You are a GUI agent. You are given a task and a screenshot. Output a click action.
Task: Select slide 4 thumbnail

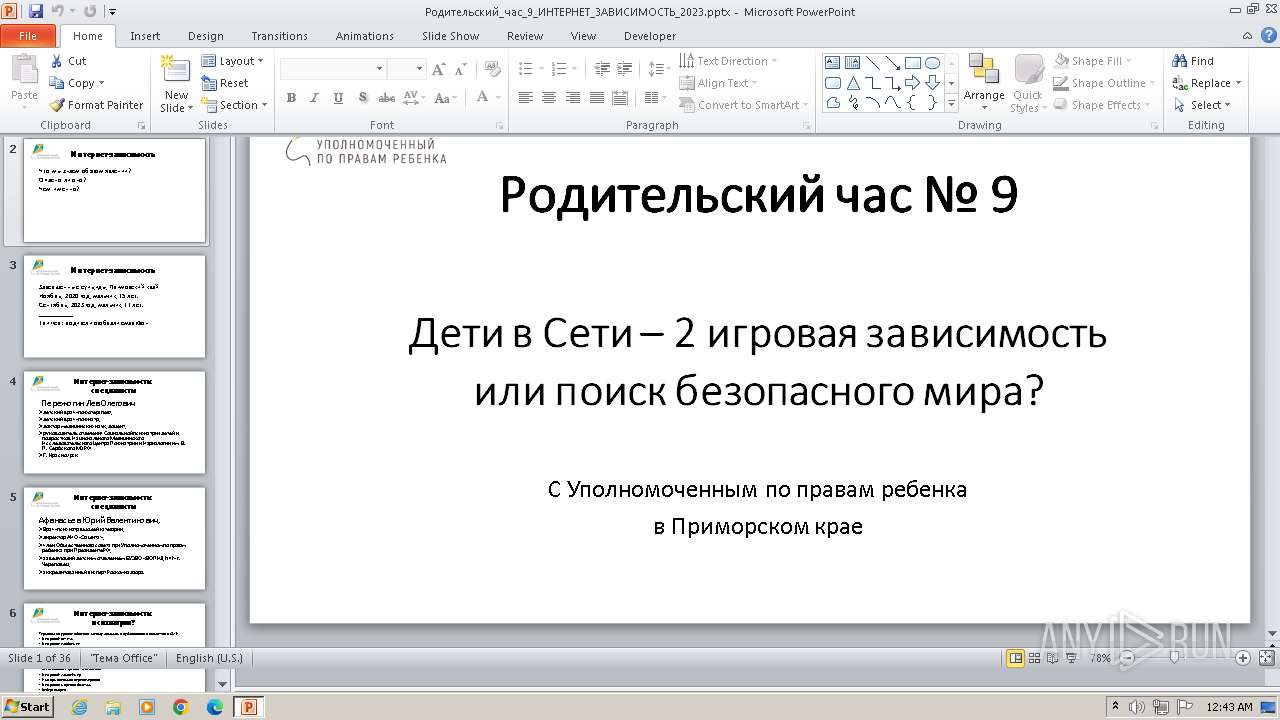(114, 422)
